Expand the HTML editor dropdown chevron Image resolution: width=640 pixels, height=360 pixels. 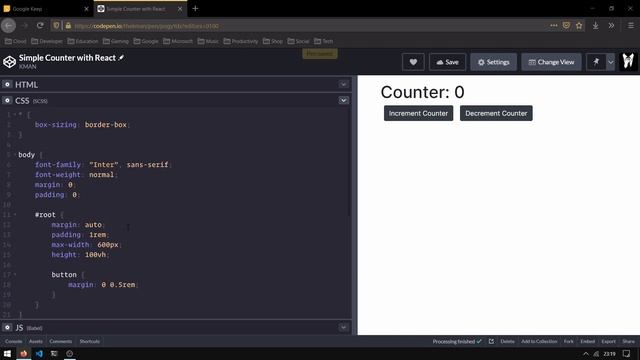coord(343,84)
